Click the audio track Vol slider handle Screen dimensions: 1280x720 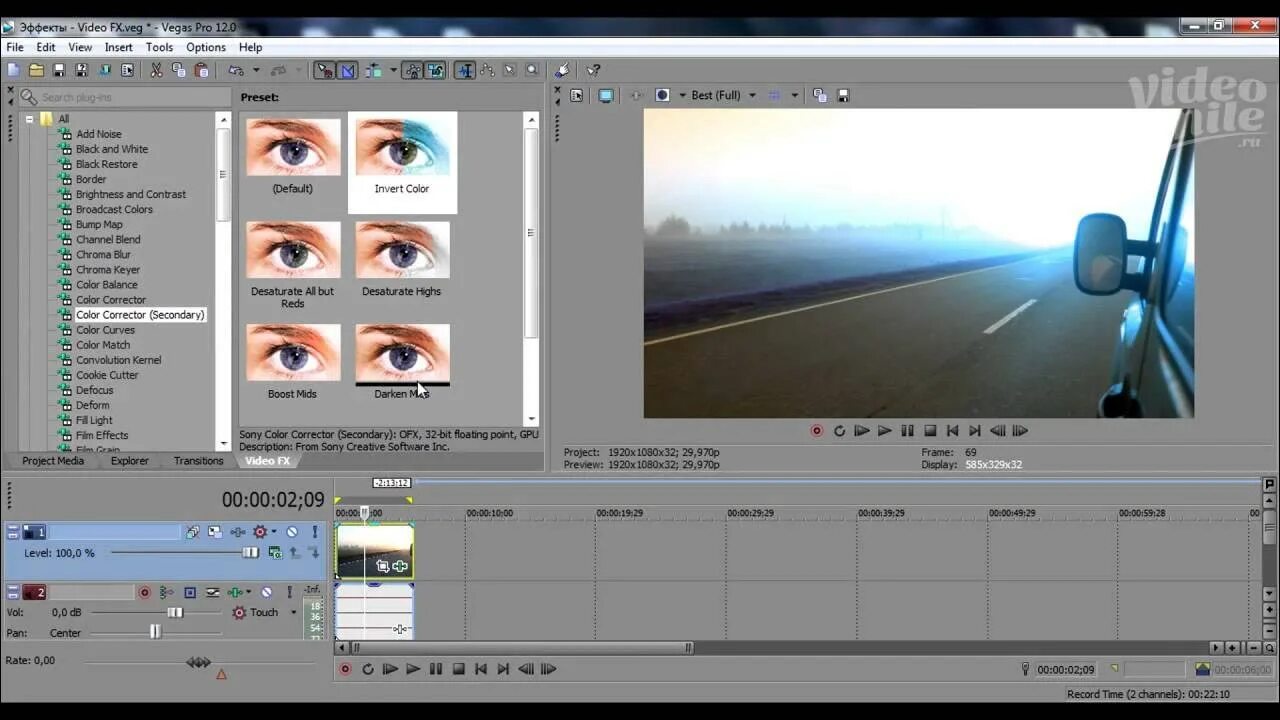pyautogui.click(x=175, y=612)
